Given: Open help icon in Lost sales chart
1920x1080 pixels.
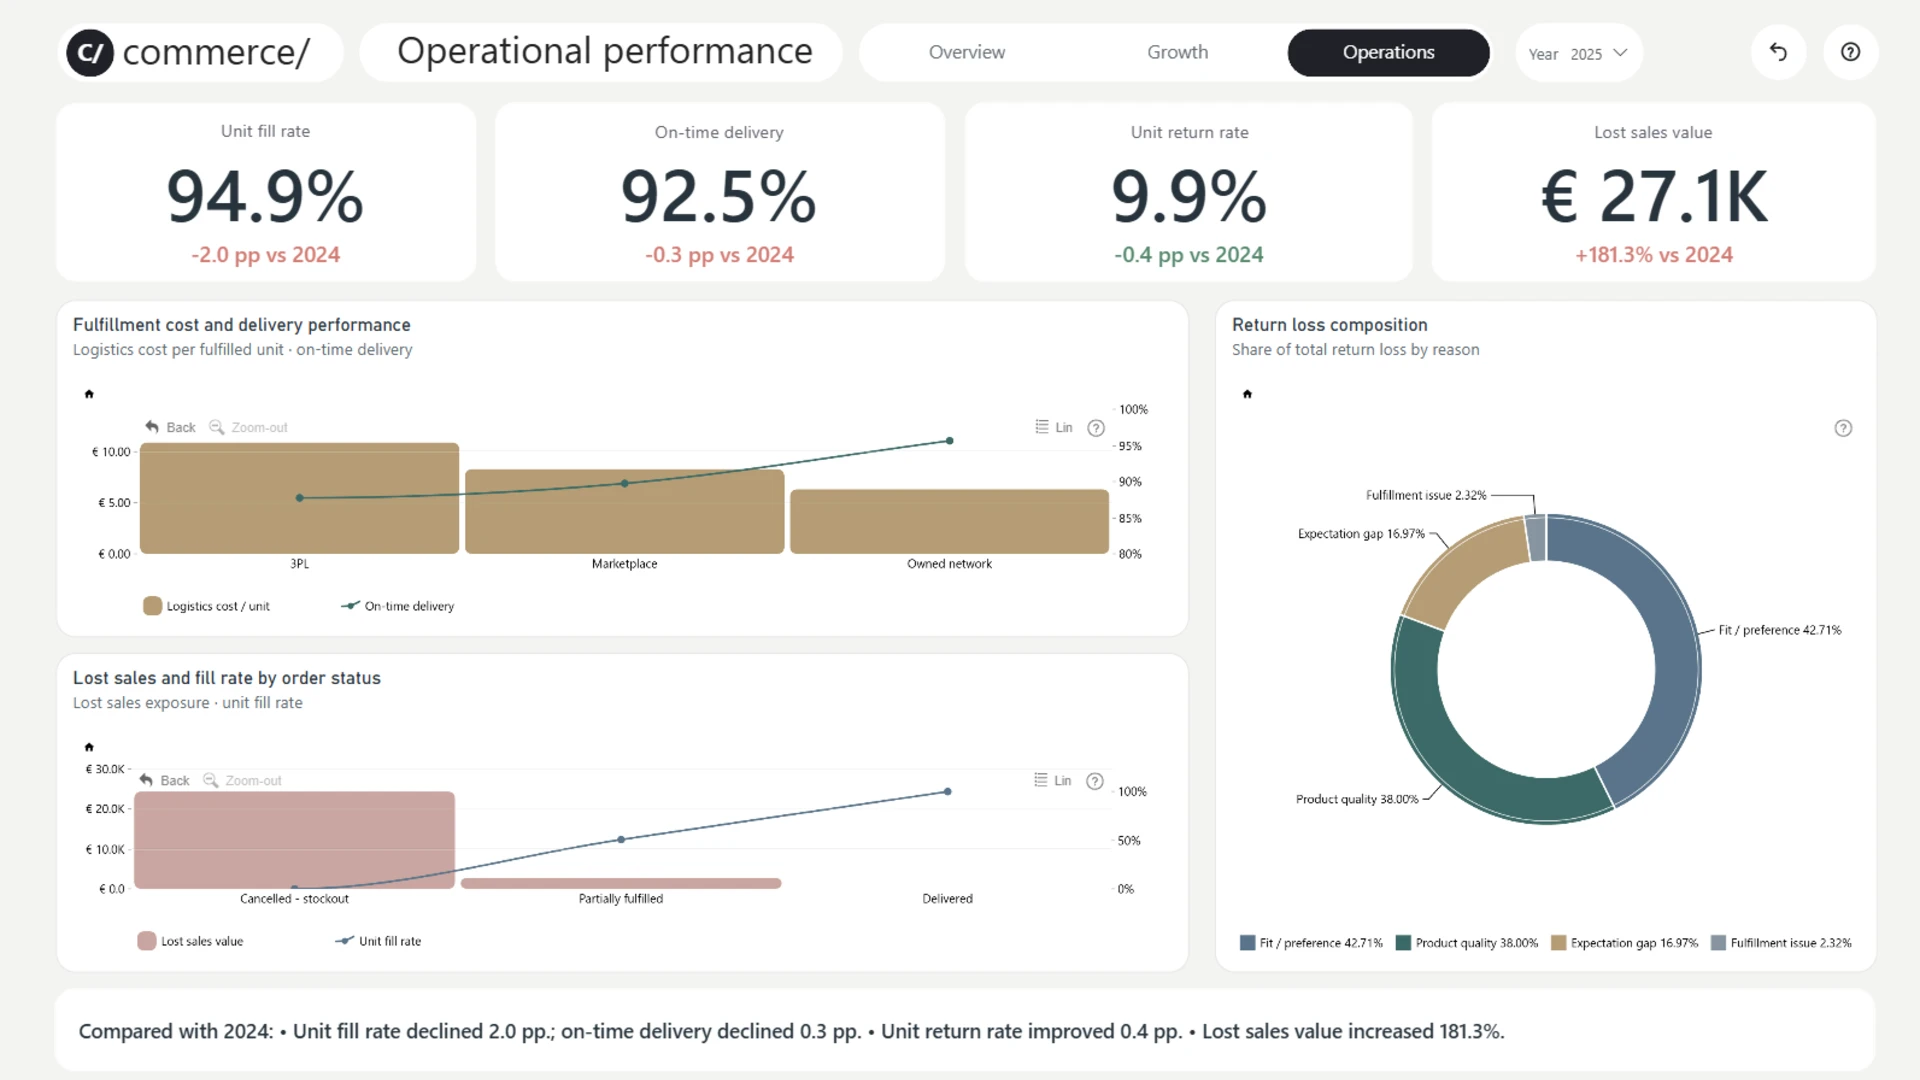Looking at the screenshot, I should pos(1095,781).
